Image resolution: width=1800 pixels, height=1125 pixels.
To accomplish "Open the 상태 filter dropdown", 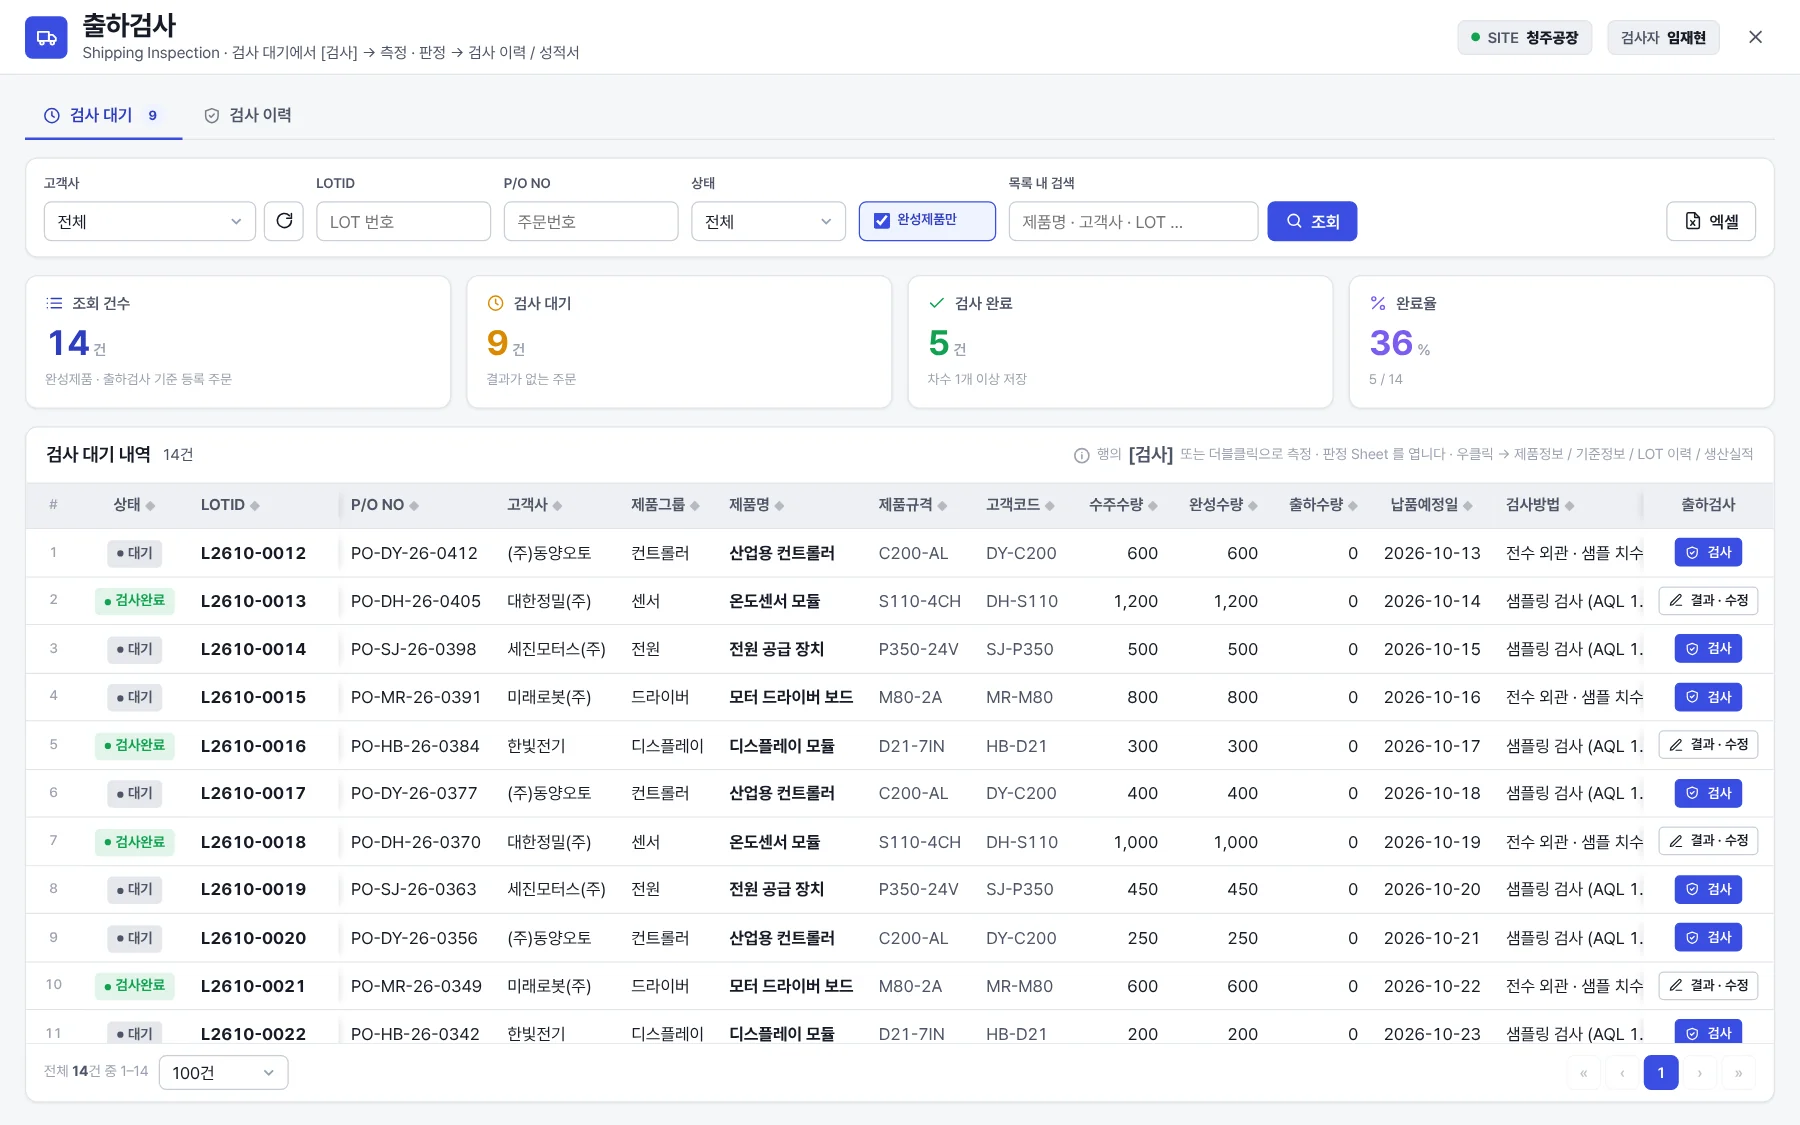I will pyautogui.click(x=768, y=221).
